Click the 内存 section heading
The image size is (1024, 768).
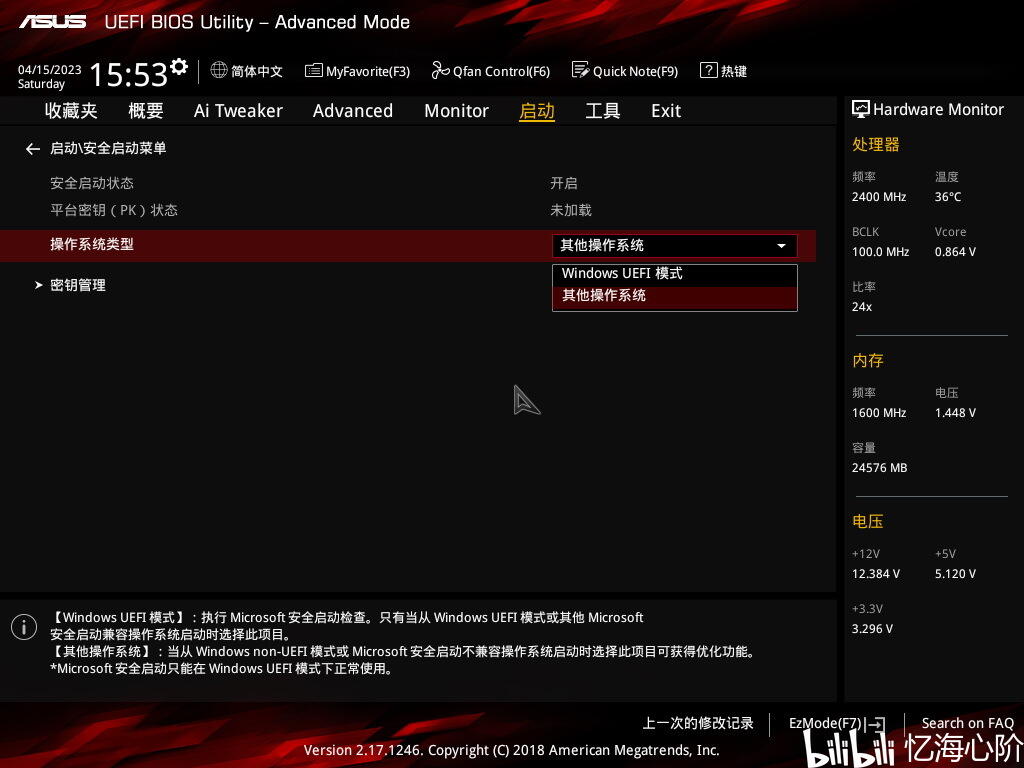(868, 360)
